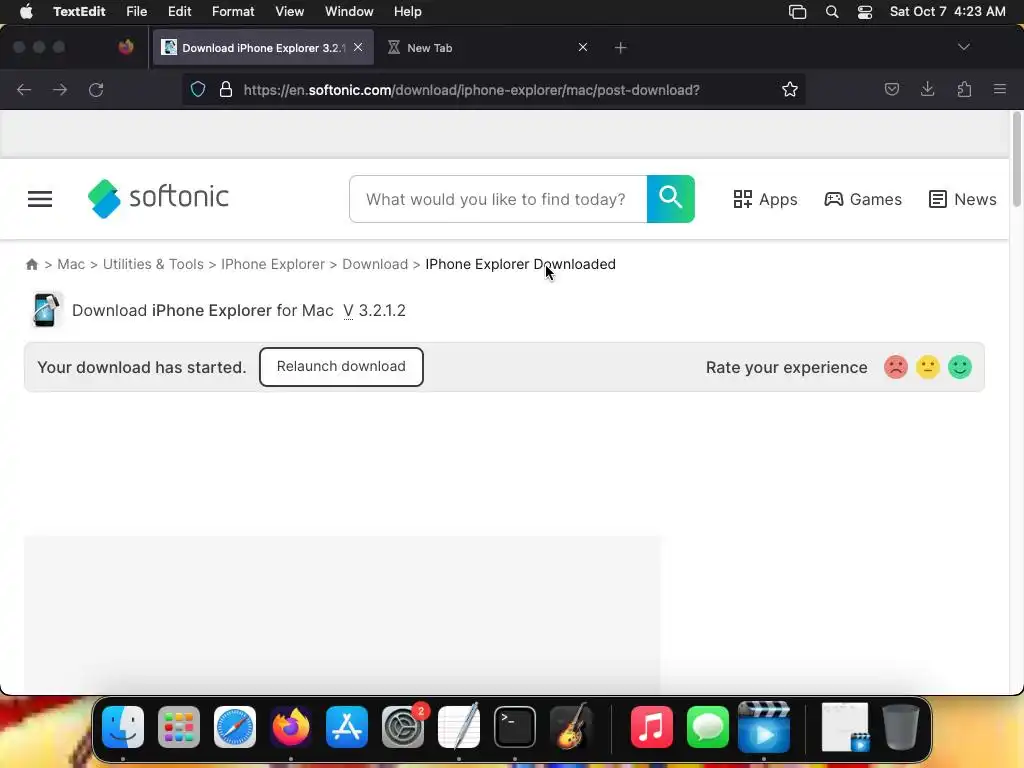Open the Apple menu
The width and height of the screenshot is (1024, 768).
(x=26, y=11)
